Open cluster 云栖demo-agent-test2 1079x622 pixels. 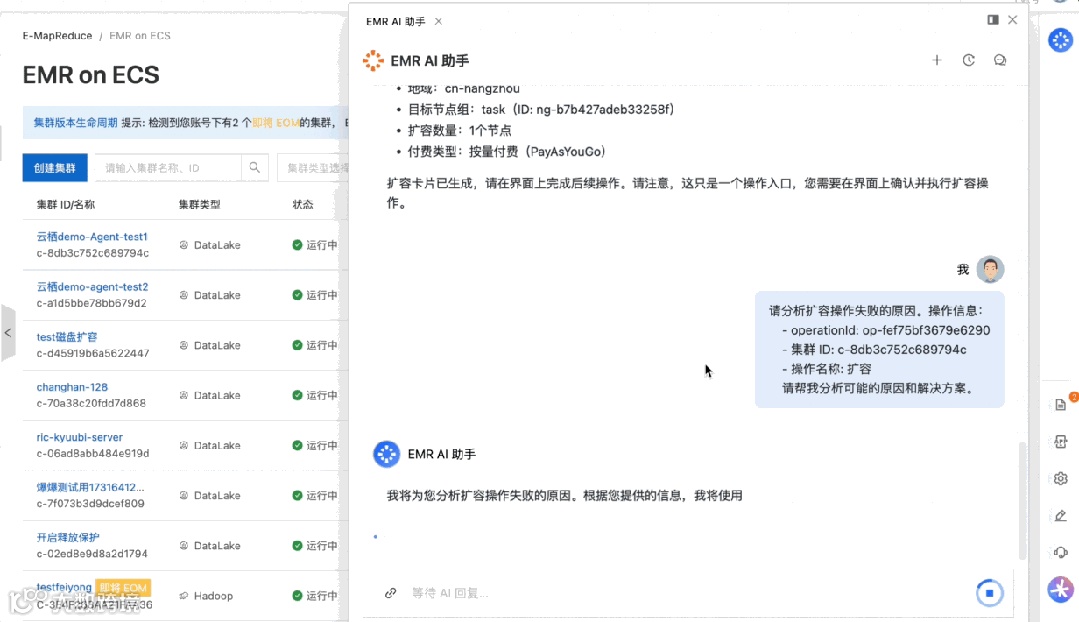pos(92,287)
